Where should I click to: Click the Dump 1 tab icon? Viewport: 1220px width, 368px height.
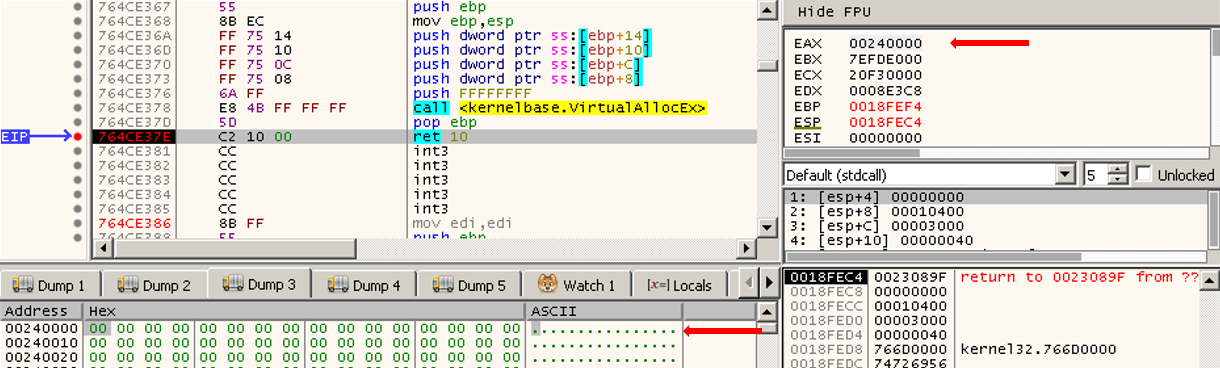click(22, 285)
